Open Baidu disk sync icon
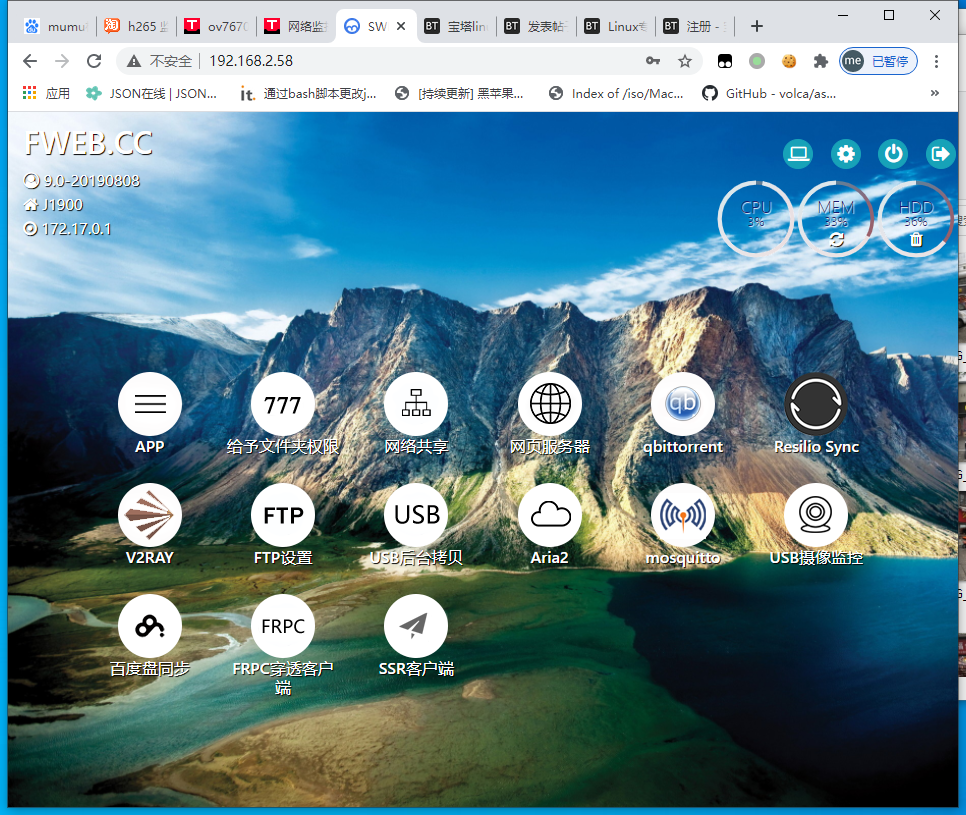Image resolution: width=966 pixels, height=815 pixels. [150, 626]
